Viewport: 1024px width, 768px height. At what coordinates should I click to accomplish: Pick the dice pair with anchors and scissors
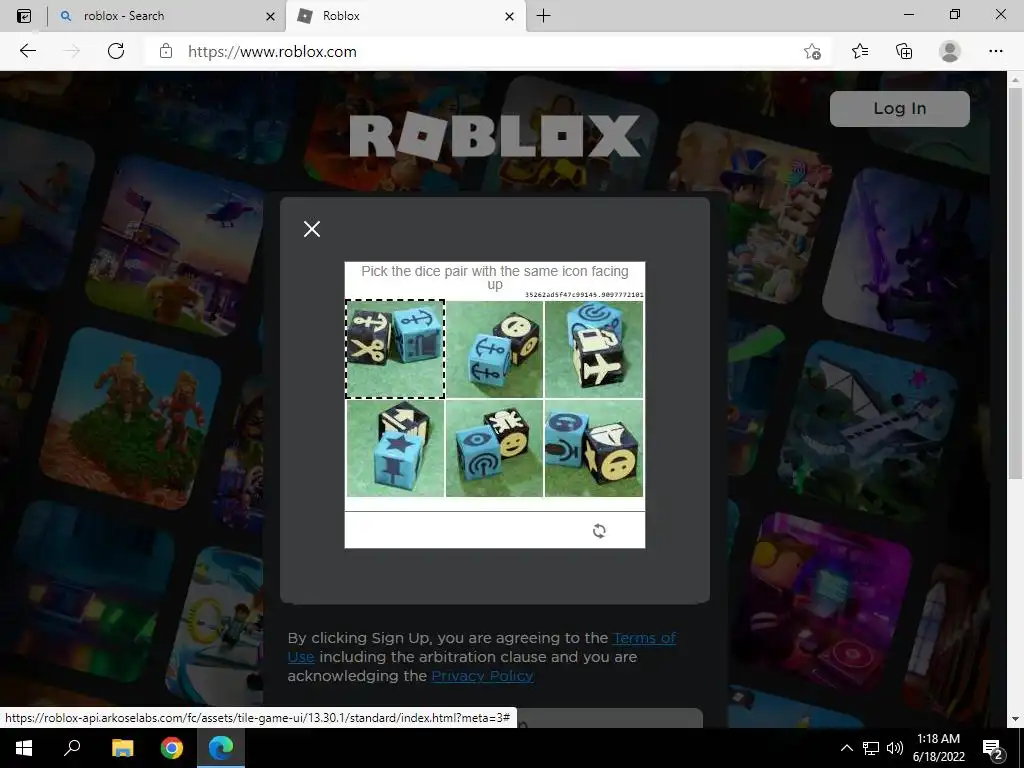395,349
